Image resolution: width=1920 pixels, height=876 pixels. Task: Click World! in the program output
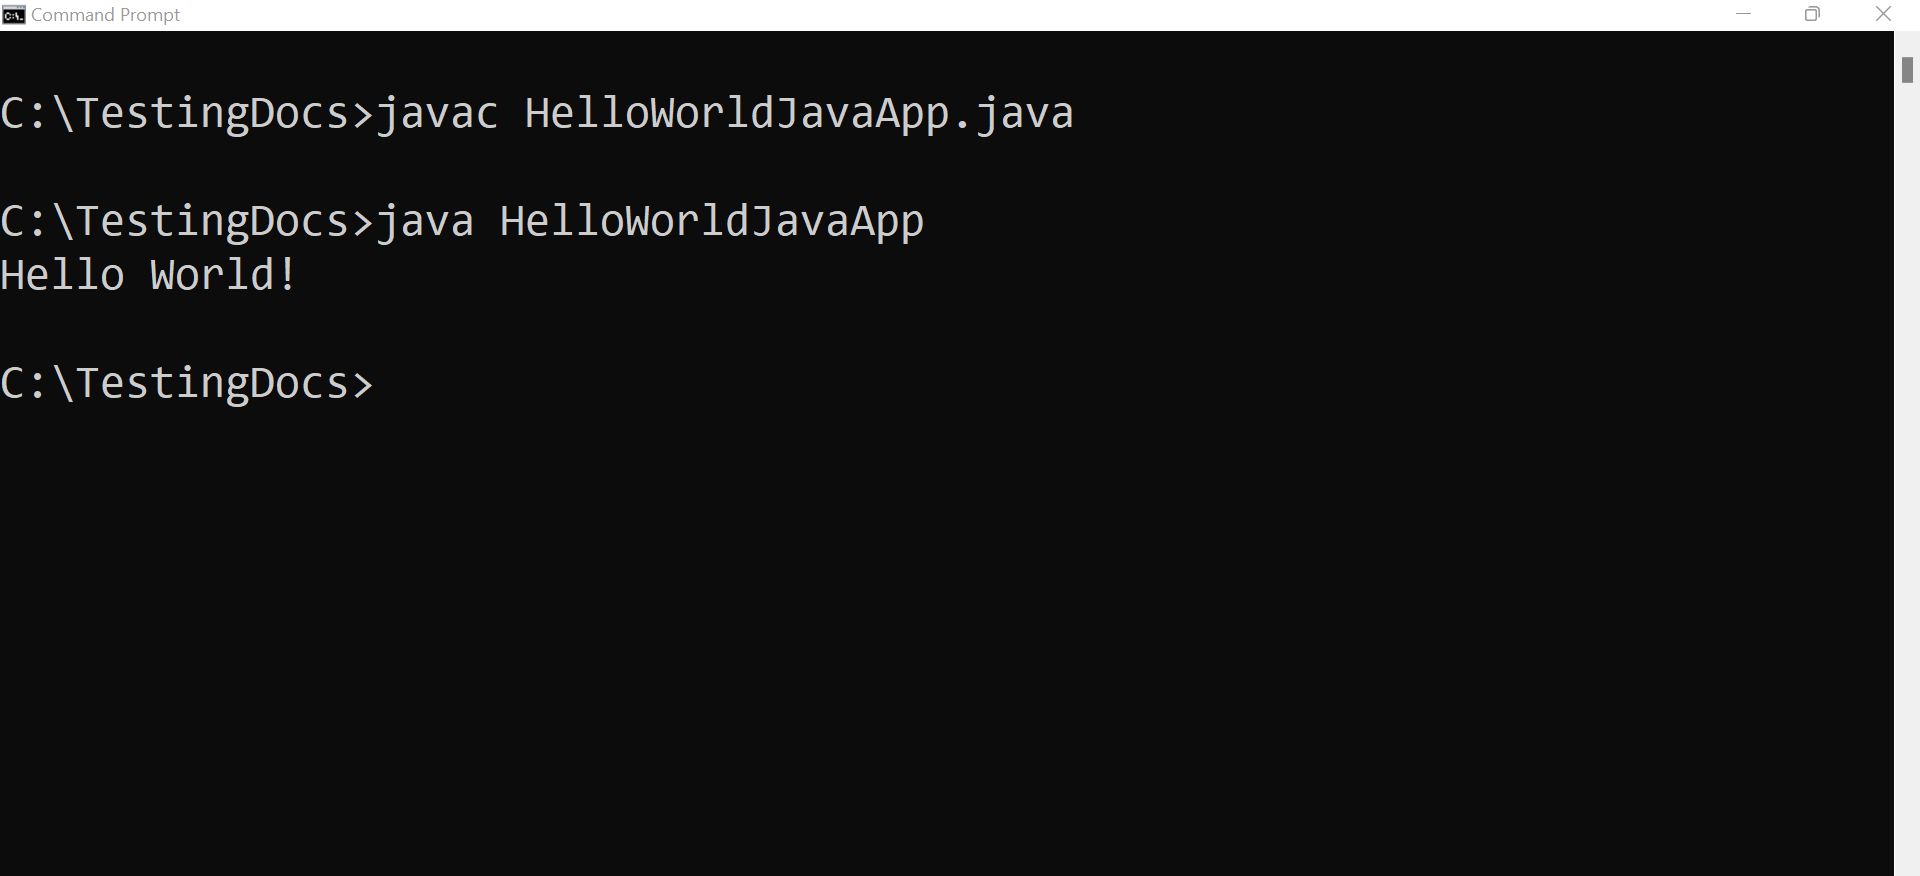click(223, 275)
